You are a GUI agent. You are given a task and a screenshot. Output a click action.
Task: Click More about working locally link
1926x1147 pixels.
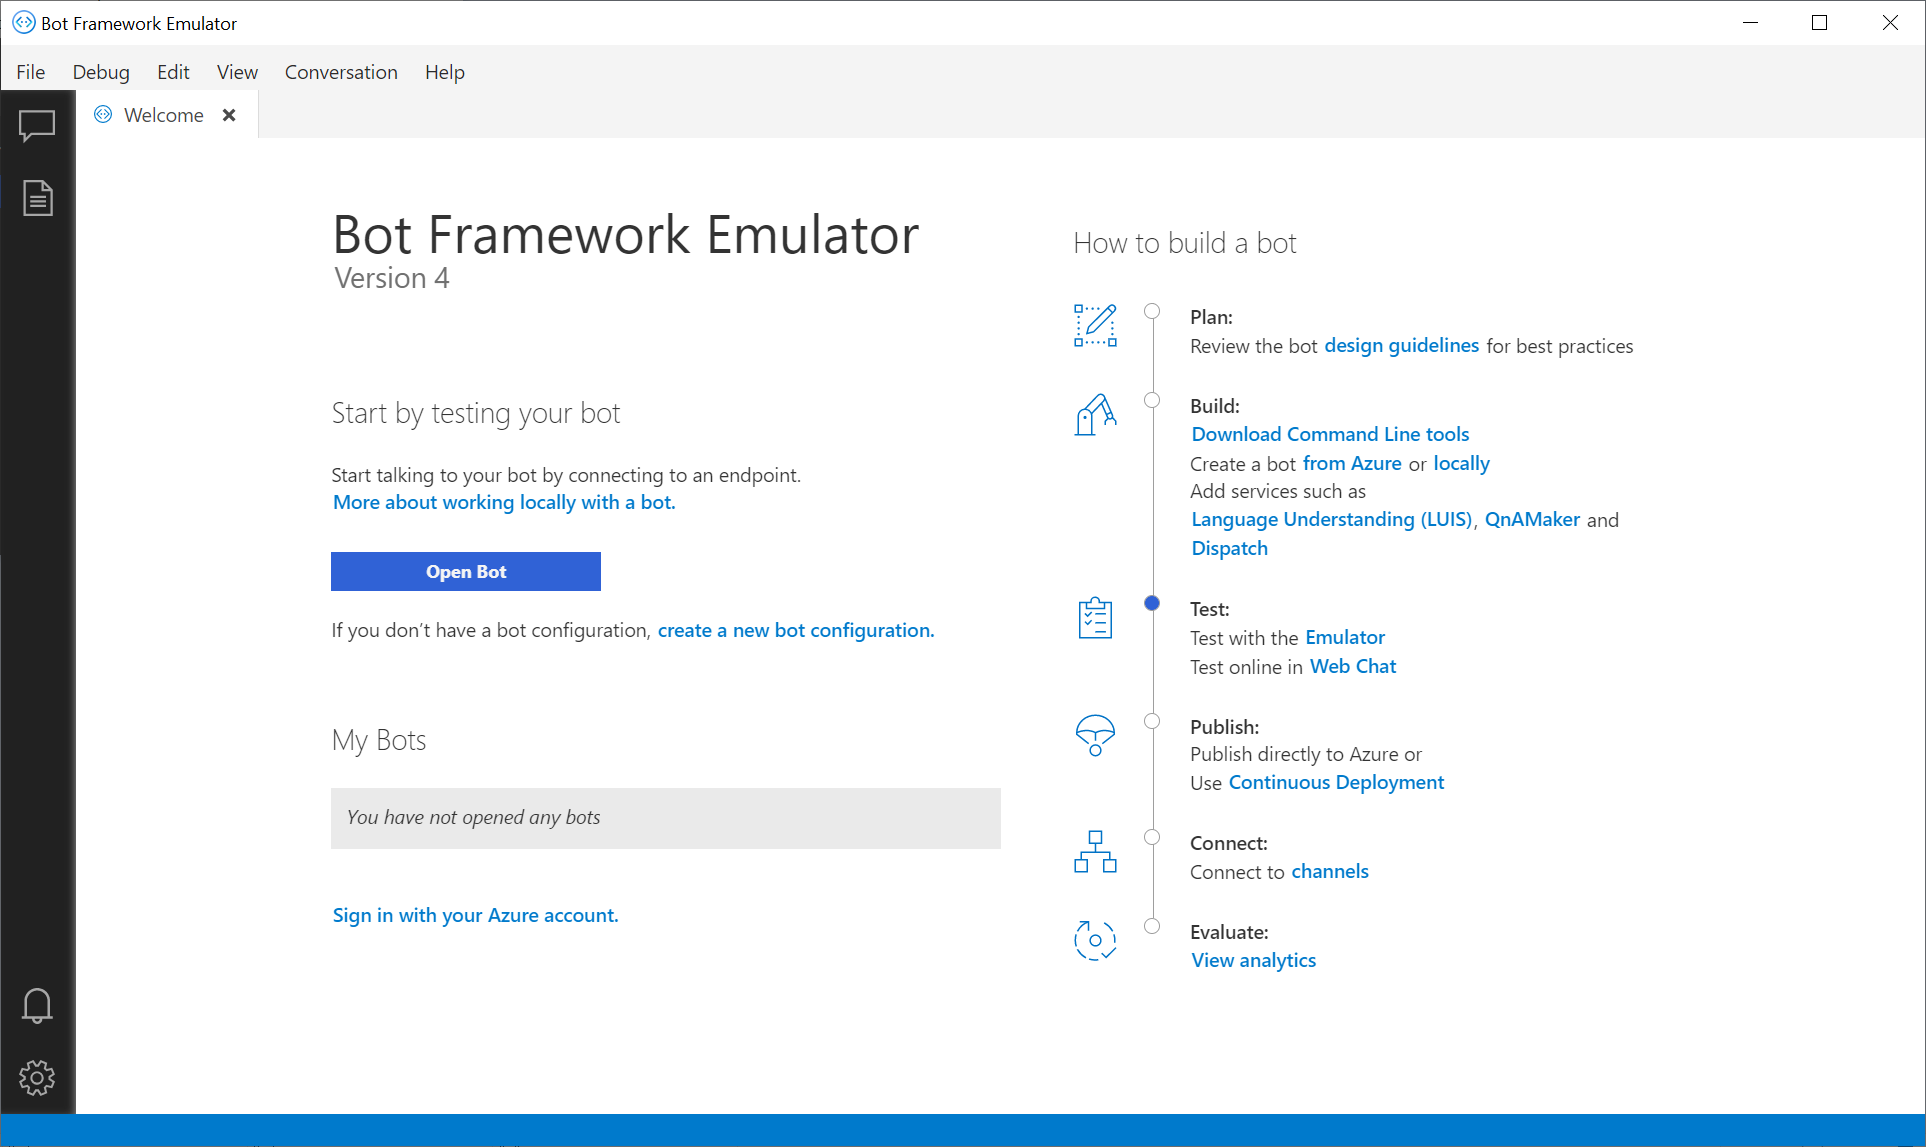click(502, 502)
